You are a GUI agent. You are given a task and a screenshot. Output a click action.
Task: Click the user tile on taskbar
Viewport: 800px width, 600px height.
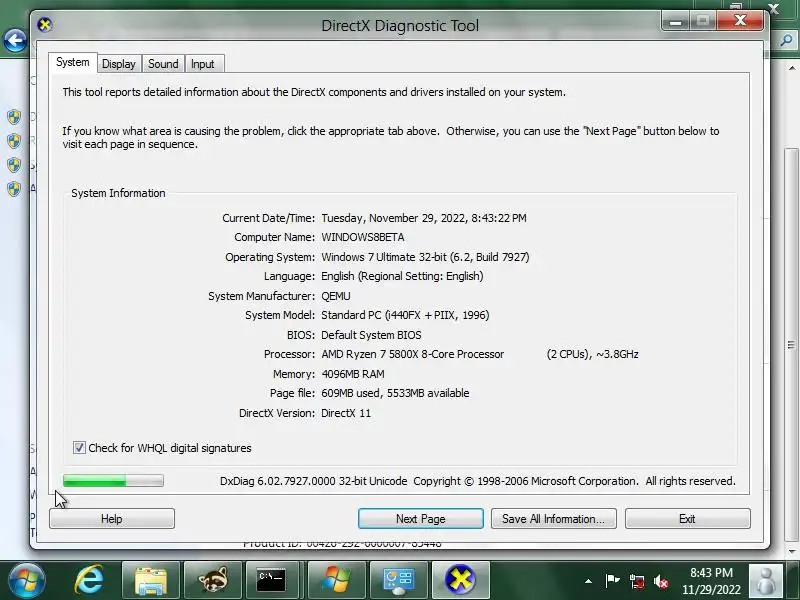tap(765, 581)
